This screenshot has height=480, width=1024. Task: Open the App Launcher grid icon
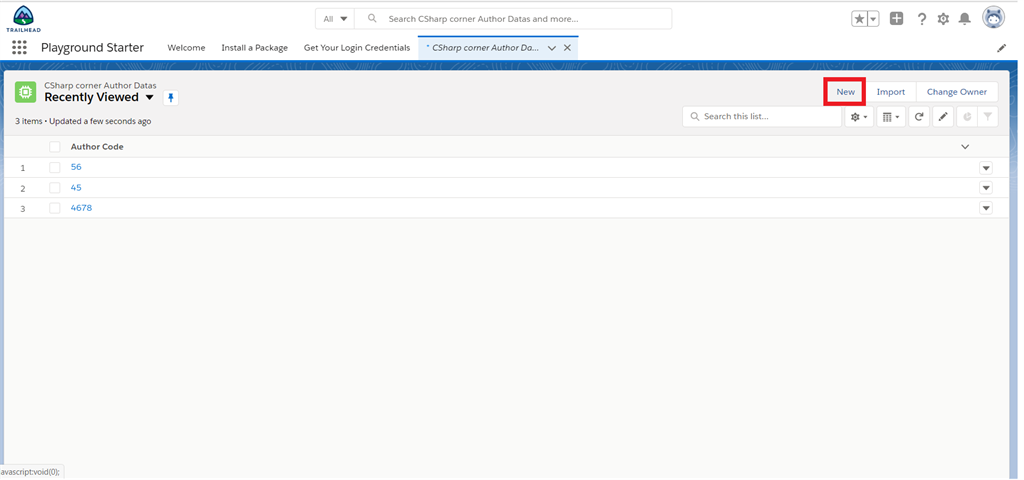pyautogui.click(x=20, y=48)
